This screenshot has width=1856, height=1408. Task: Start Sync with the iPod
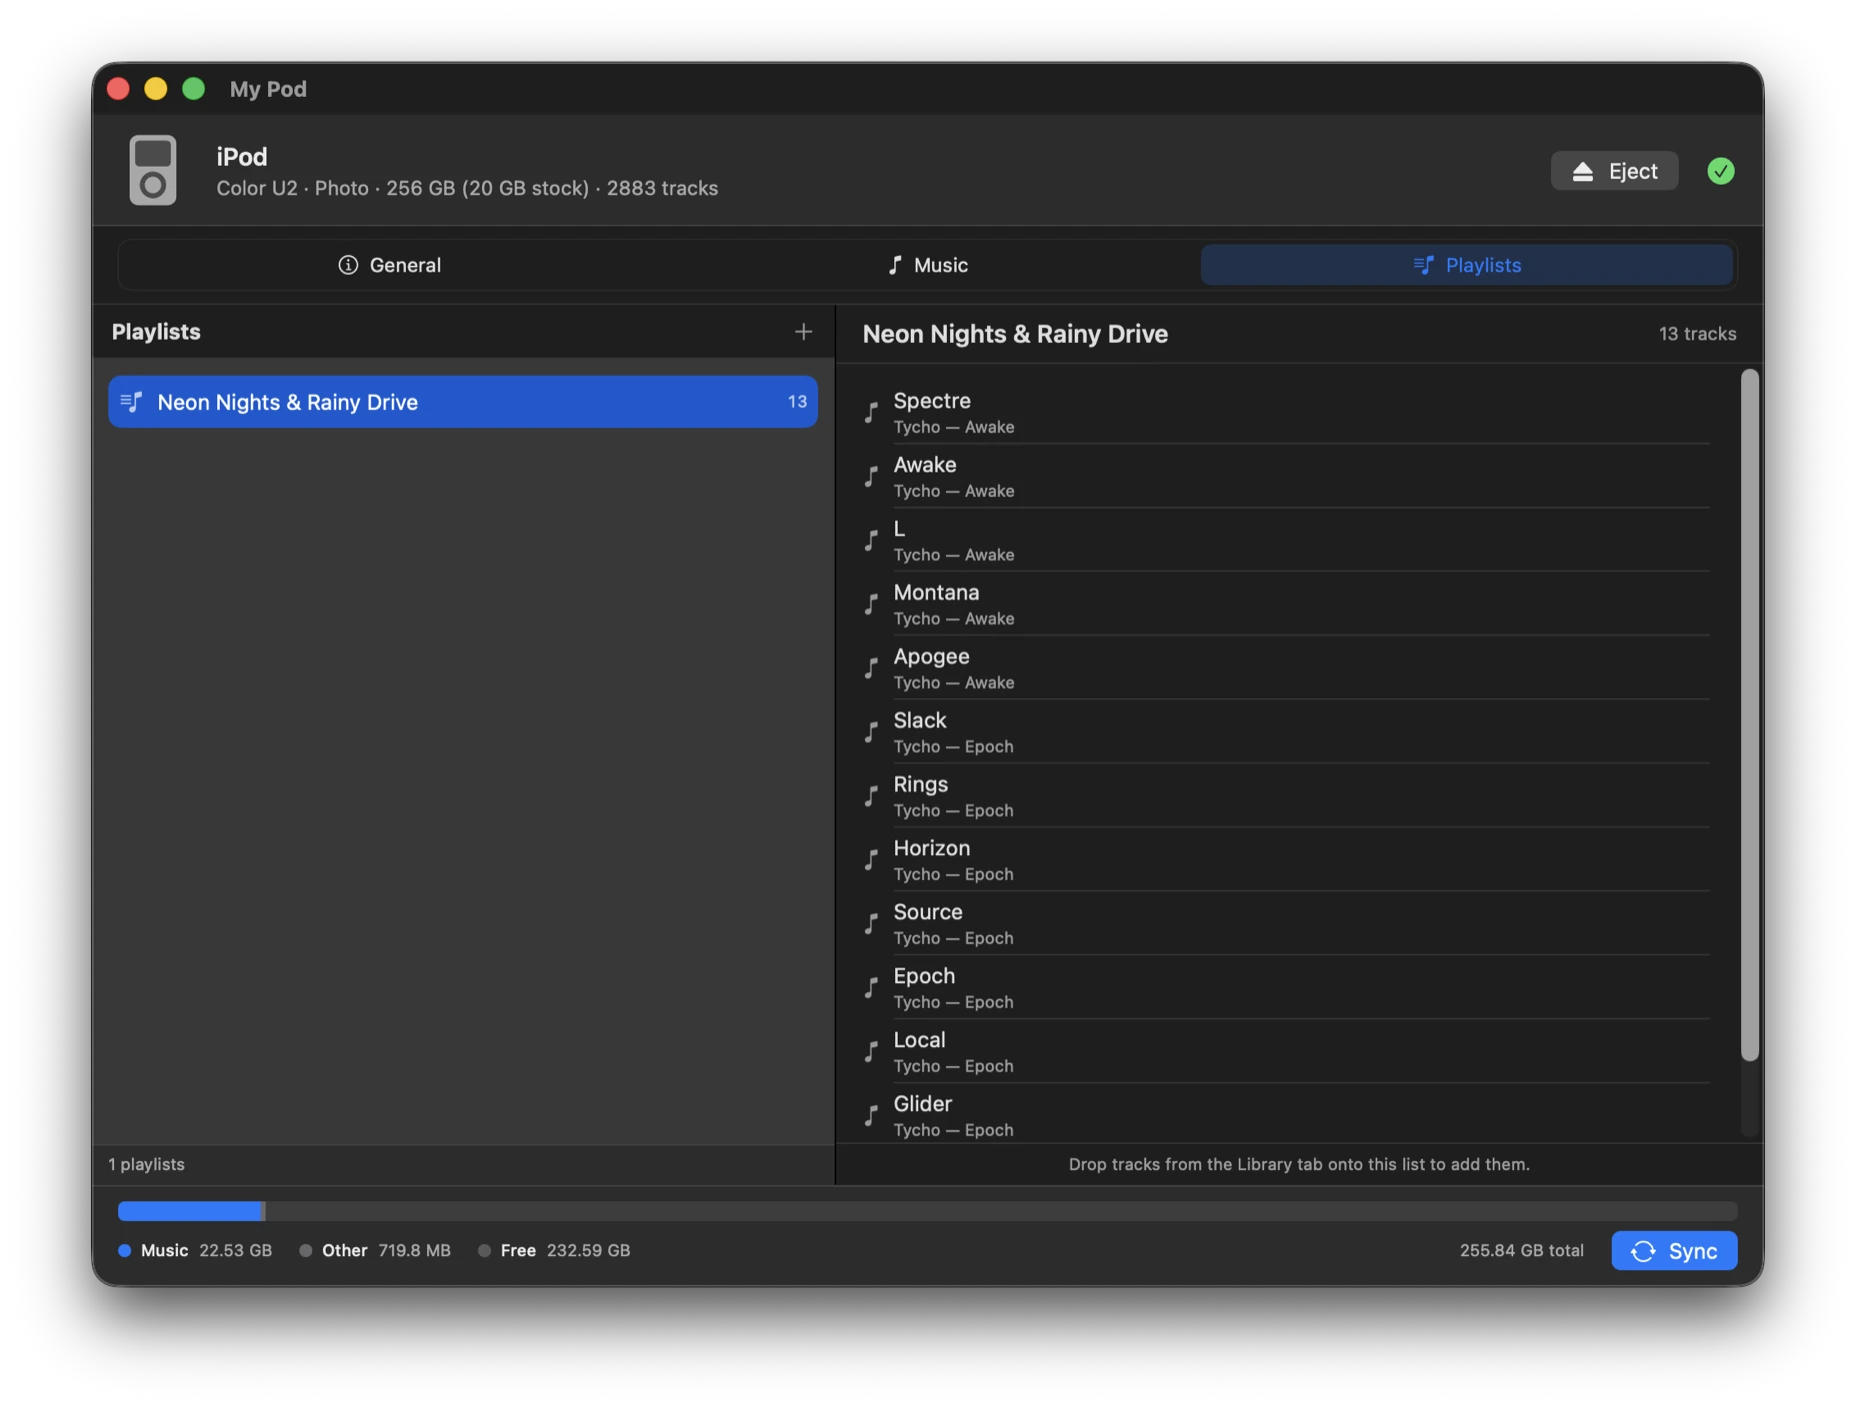[x=1674, y=1251]
